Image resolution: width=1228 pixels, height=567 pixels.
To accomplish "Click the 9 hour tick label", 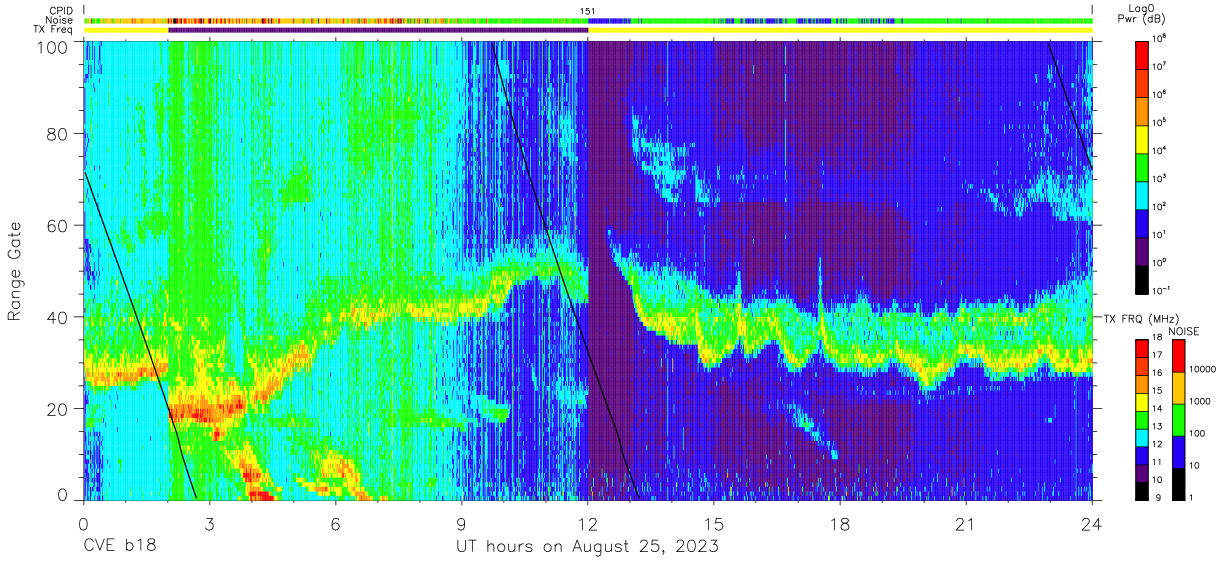I will pyautogui.click(x=461, y=523).
